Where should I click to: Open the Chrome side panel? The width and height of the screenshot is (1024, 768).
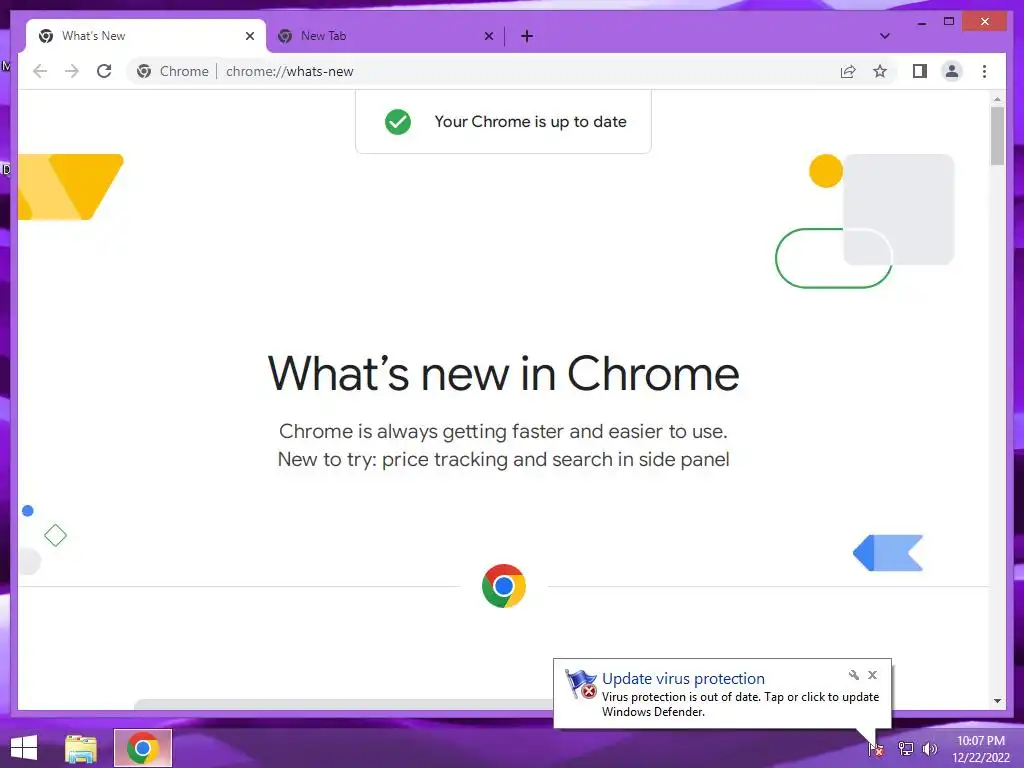coord(920,71)
